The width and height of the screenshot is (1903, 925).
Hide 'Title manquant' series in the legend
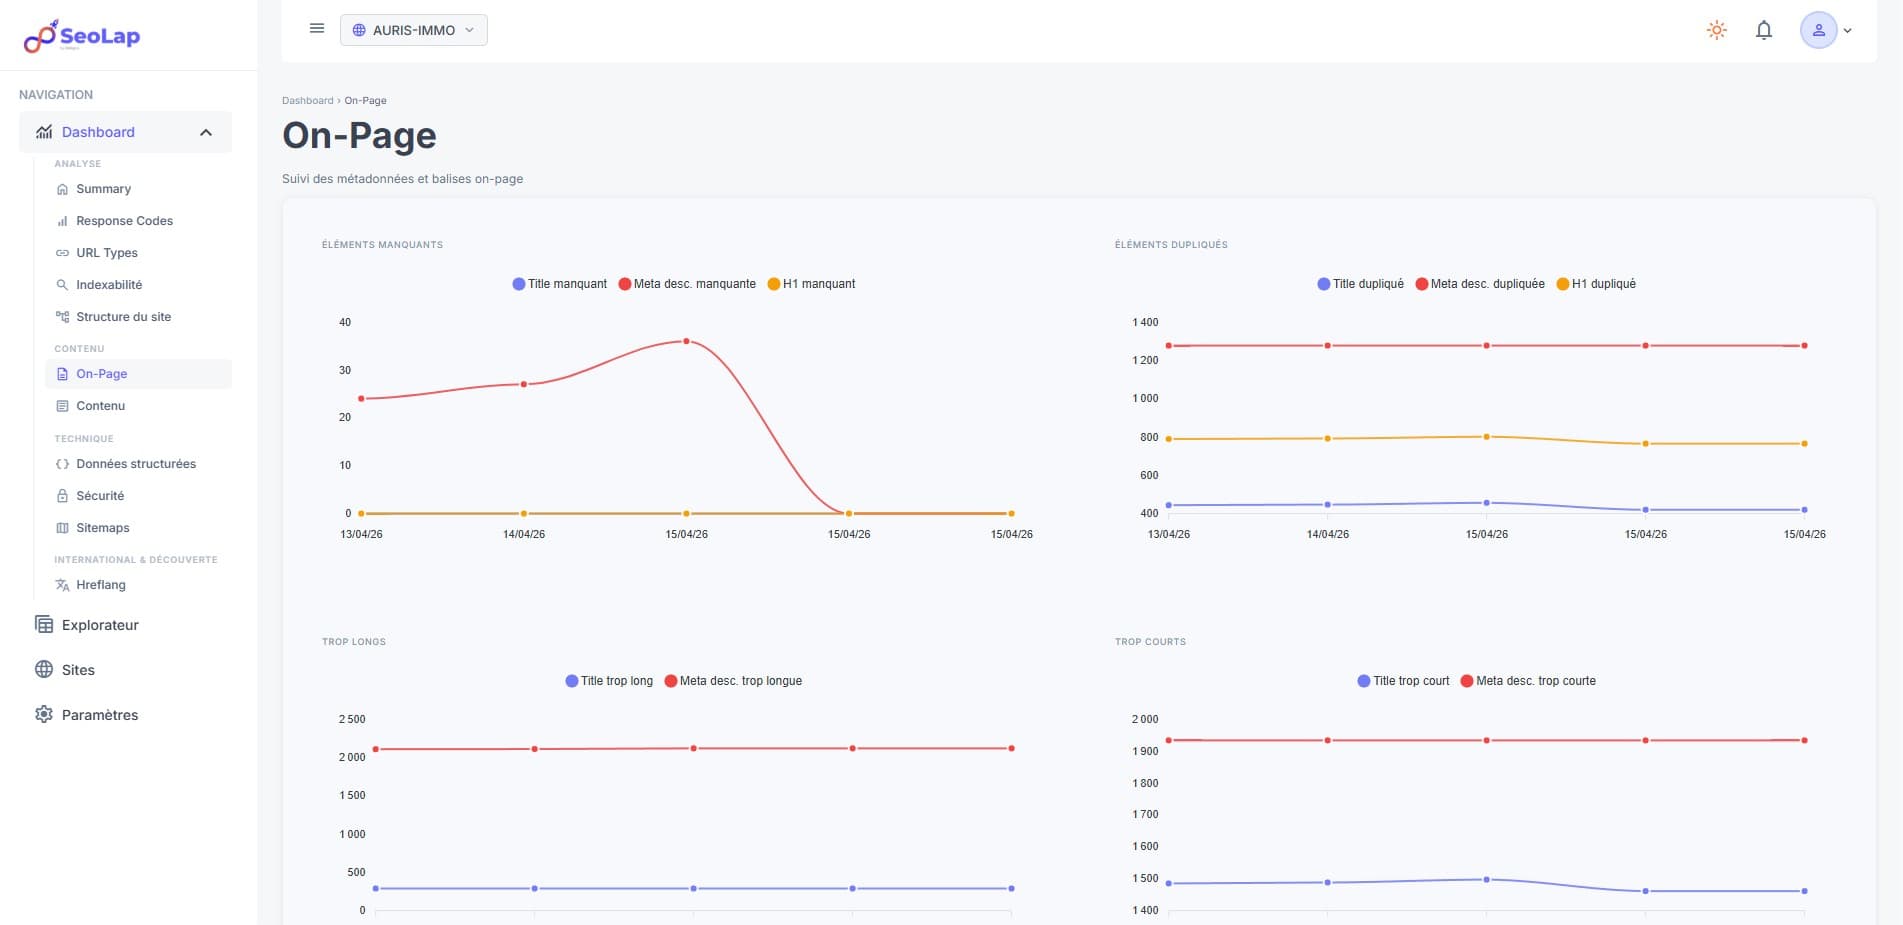559,283
